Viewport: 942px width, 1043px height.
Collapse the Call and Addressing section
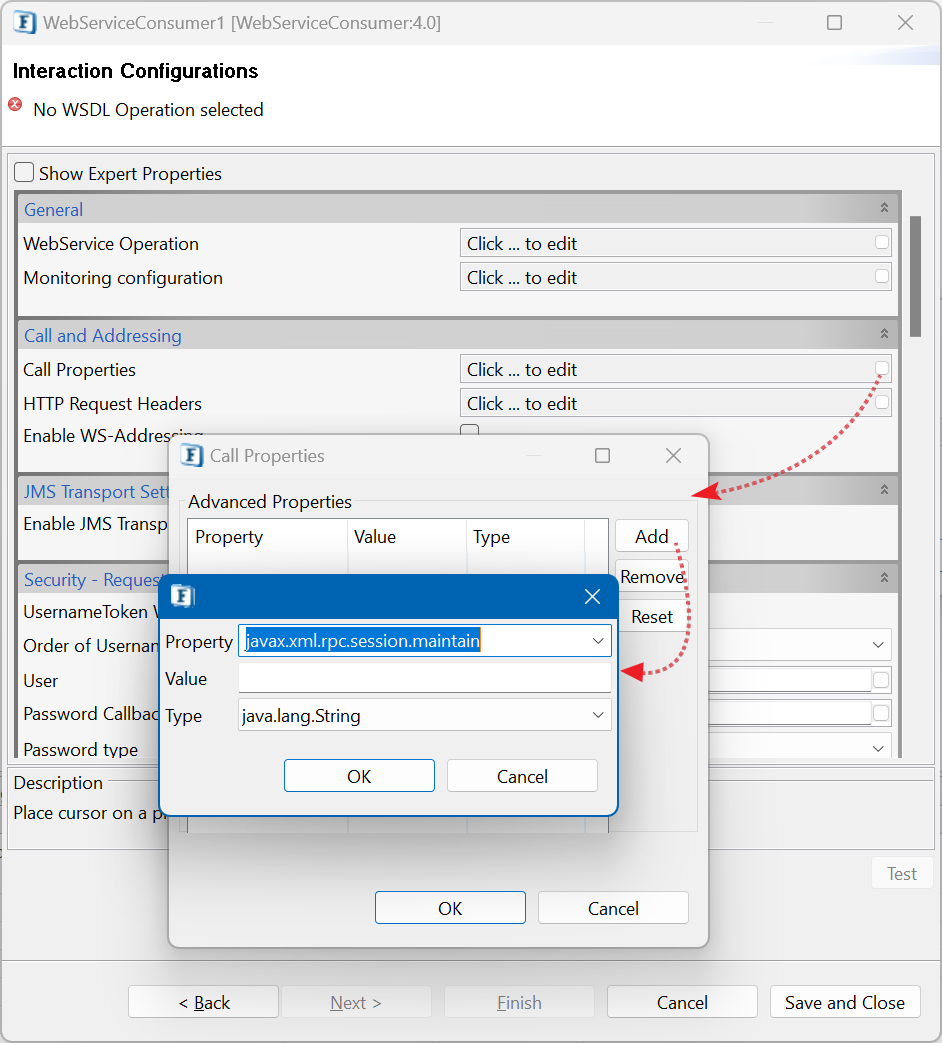click(883, 335)
